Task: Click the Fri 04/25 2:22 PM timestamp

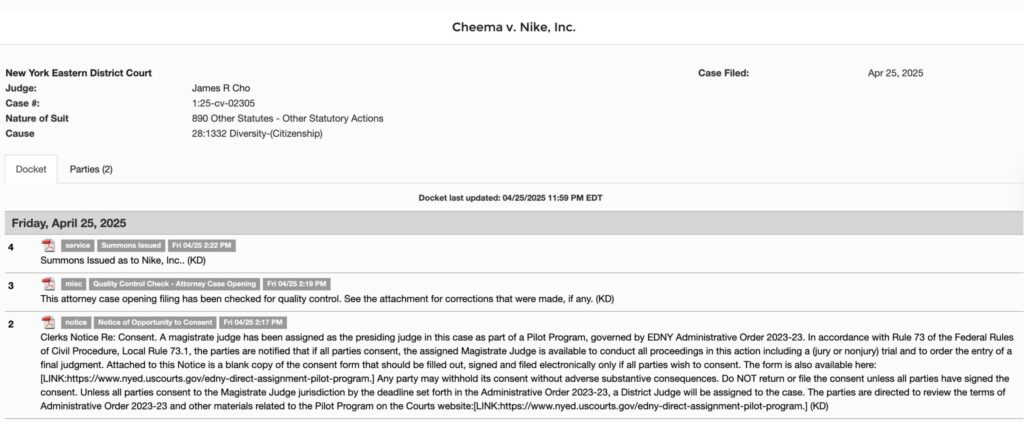Action: click(x=201, y=245)
